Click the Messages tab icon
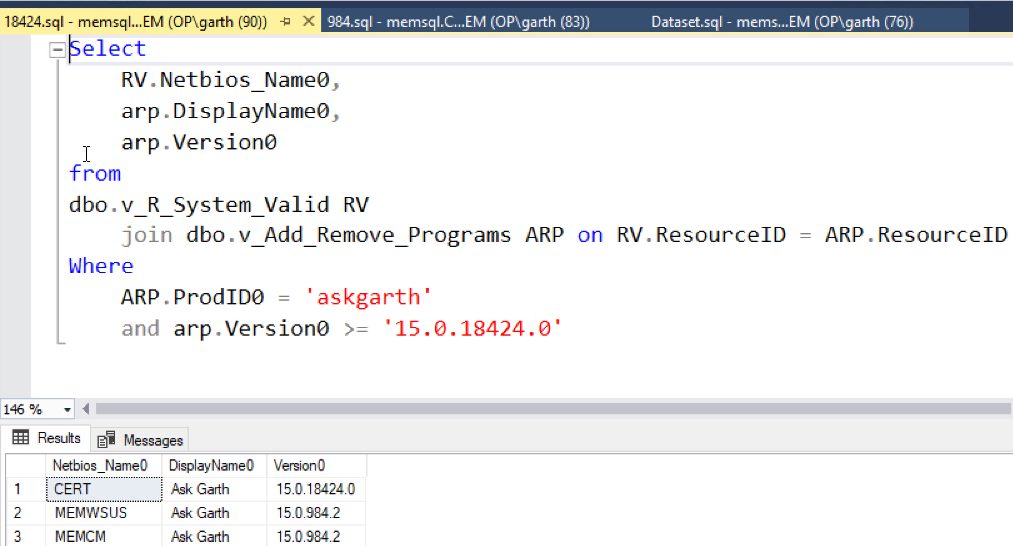 point(106,439)
